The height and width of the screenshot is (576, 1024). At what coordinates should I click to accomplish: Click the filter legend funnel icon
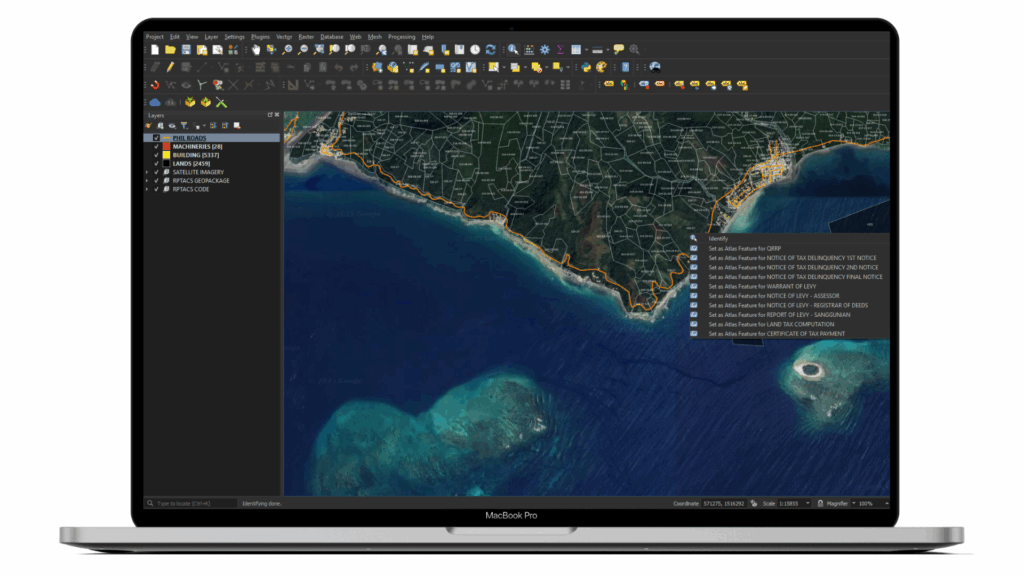click(x=183, y=126)
